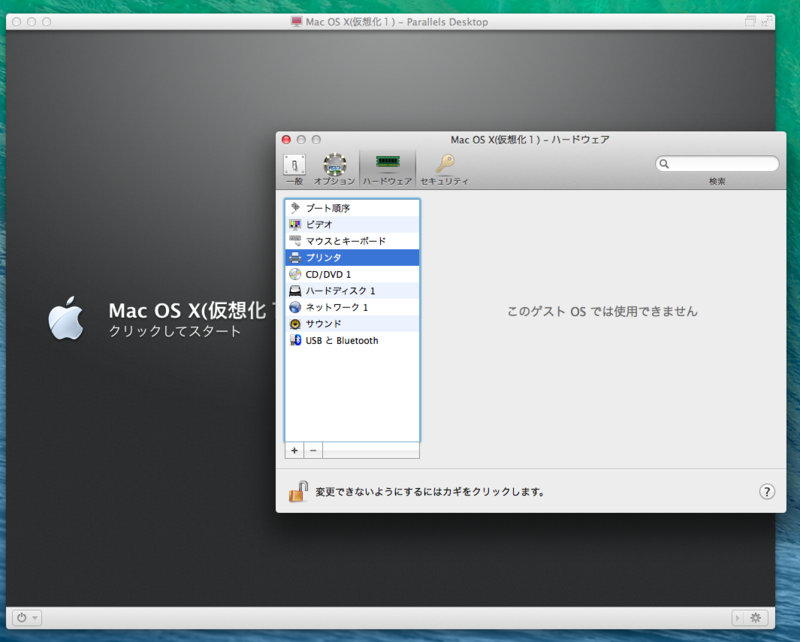
Task: Click the boot order flag icon
Action: tap(295, 208)
